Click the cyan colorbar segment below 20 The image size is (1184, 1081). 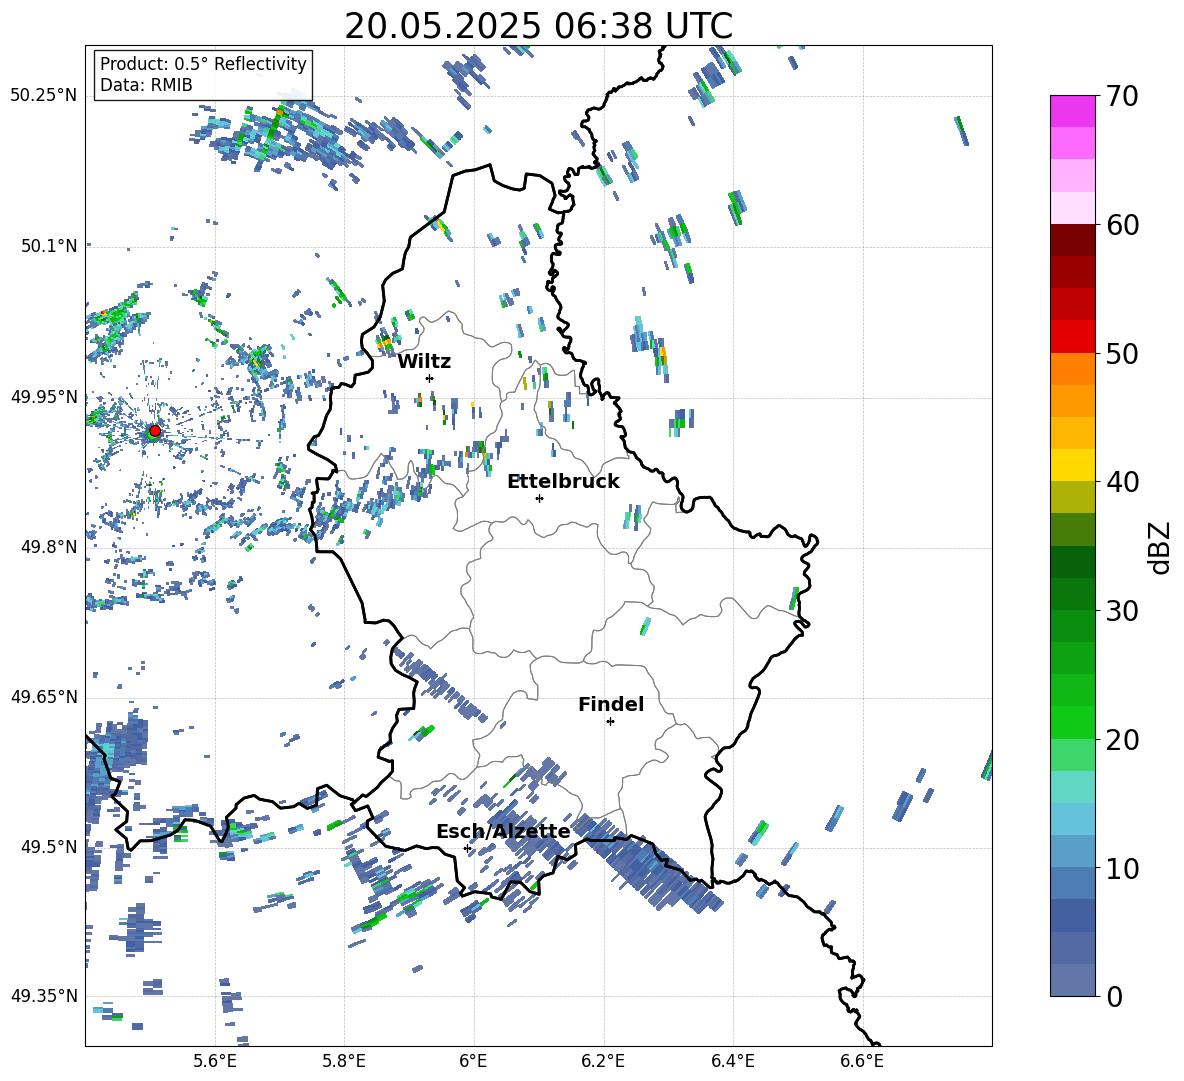point(1072,786)
